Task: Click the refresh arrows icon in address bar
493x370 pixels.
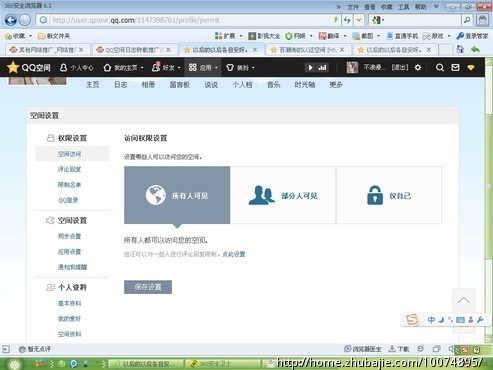Action: click(x=347, y=20)
